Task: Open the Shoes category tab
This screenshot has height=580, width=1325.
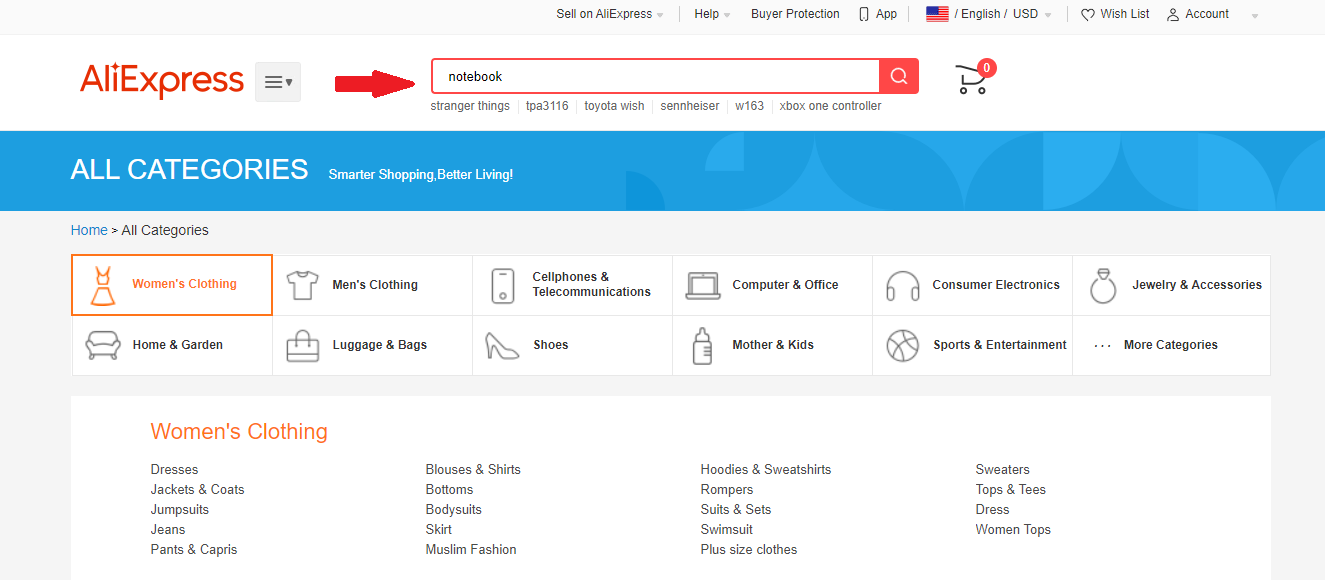Action: (x=572, y=345)
